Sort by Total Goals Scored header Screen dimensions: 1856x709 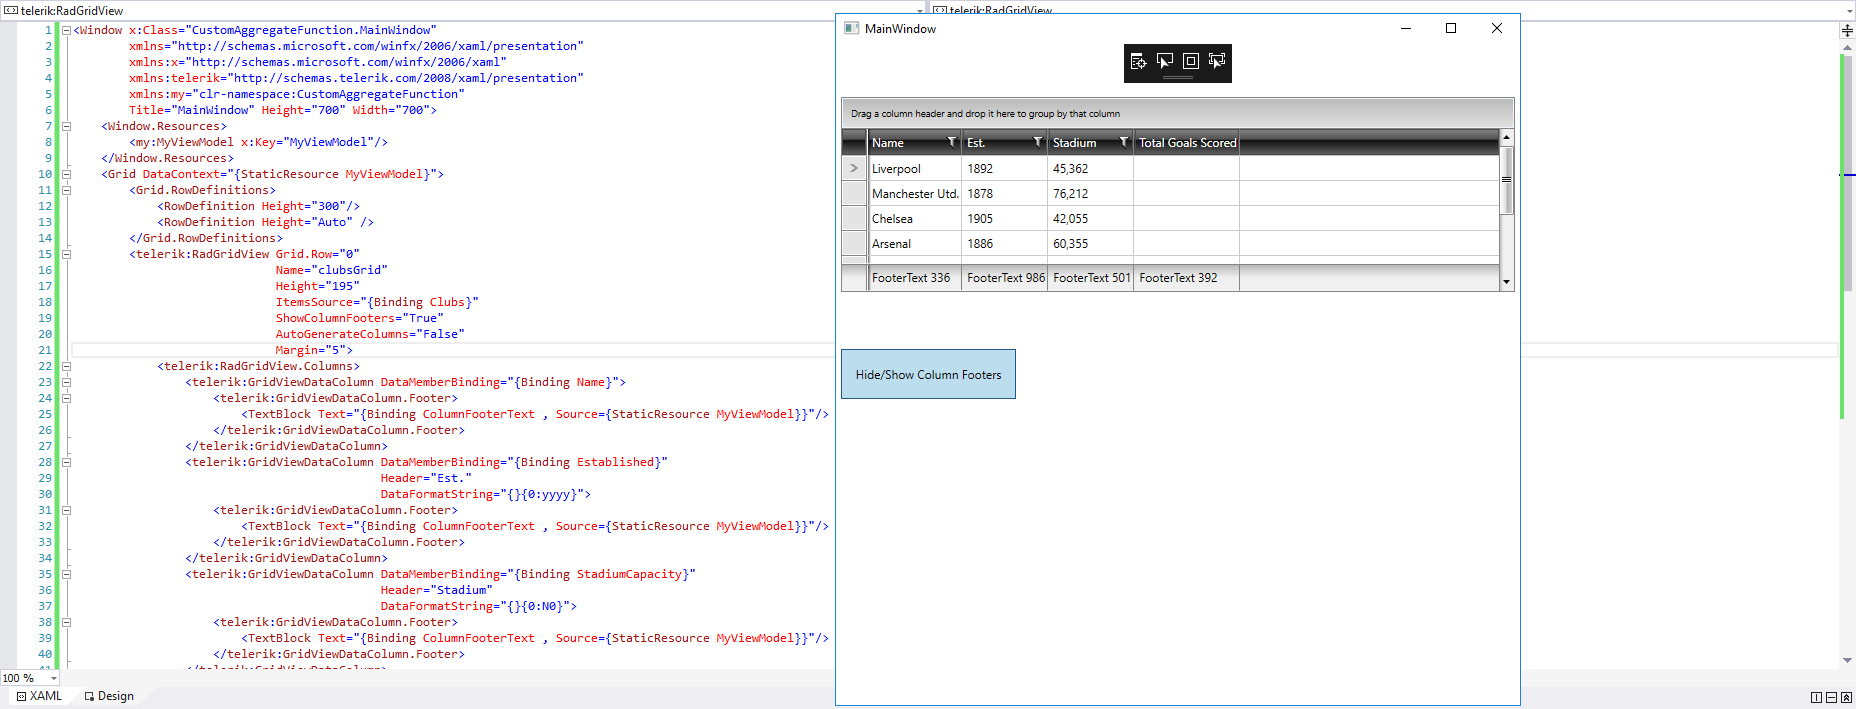[x=1187, y=142]
